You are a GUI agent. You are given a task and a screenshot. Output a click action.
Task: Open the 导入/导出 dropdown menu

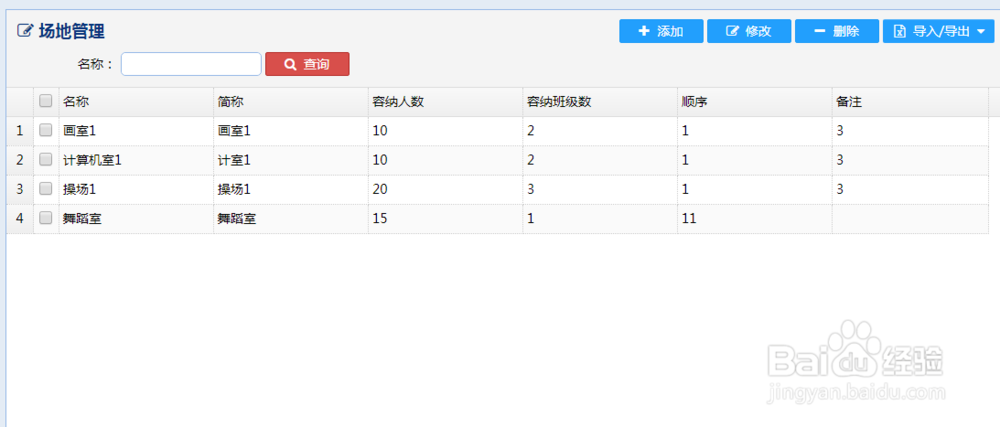click(938, 31)
